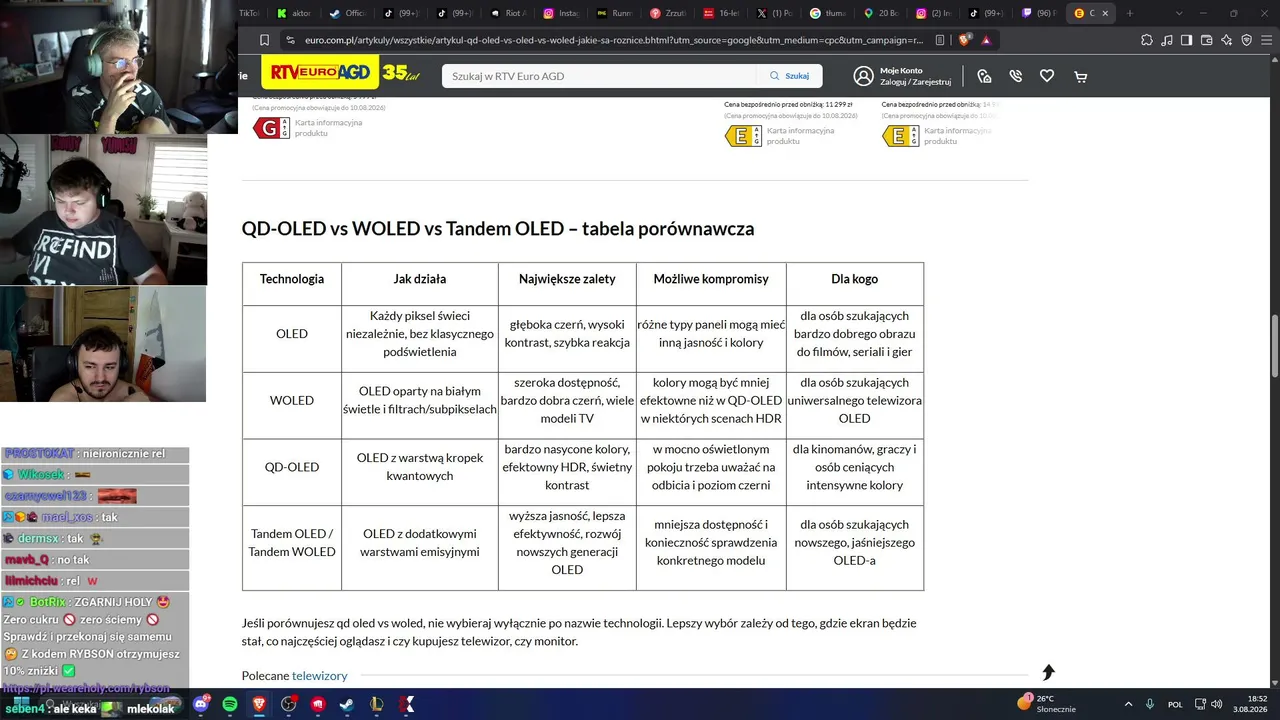Click the back-to-top arrow
Image resolution: width=1280 pixels, height=720 pixels.
click(1048, 672)
